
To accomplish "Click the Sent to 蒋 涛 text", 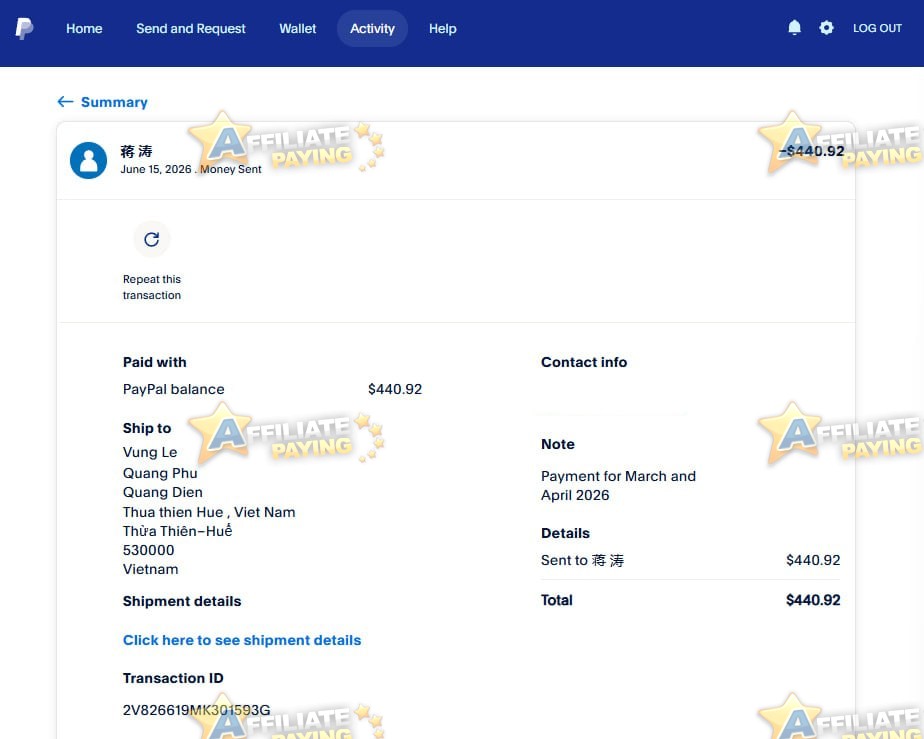I will 582,560.
